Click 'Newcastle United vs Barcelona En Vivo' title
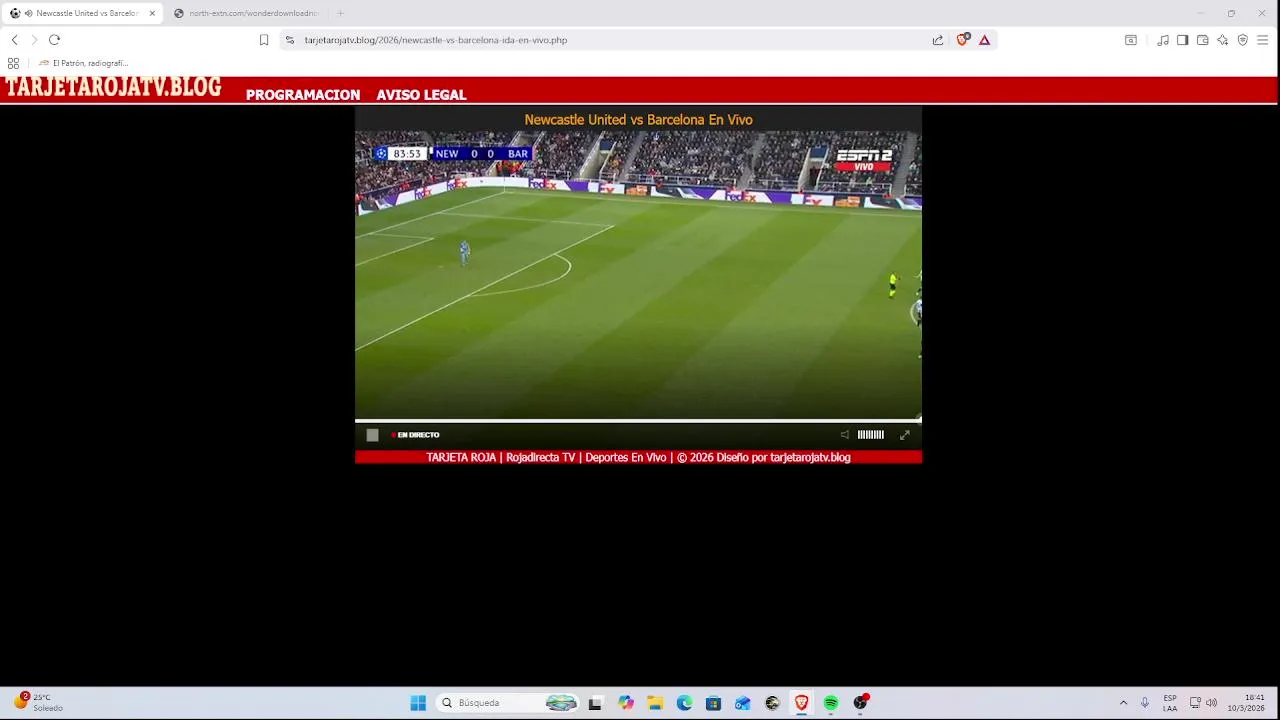1280x720 pixels. point(638,120)
